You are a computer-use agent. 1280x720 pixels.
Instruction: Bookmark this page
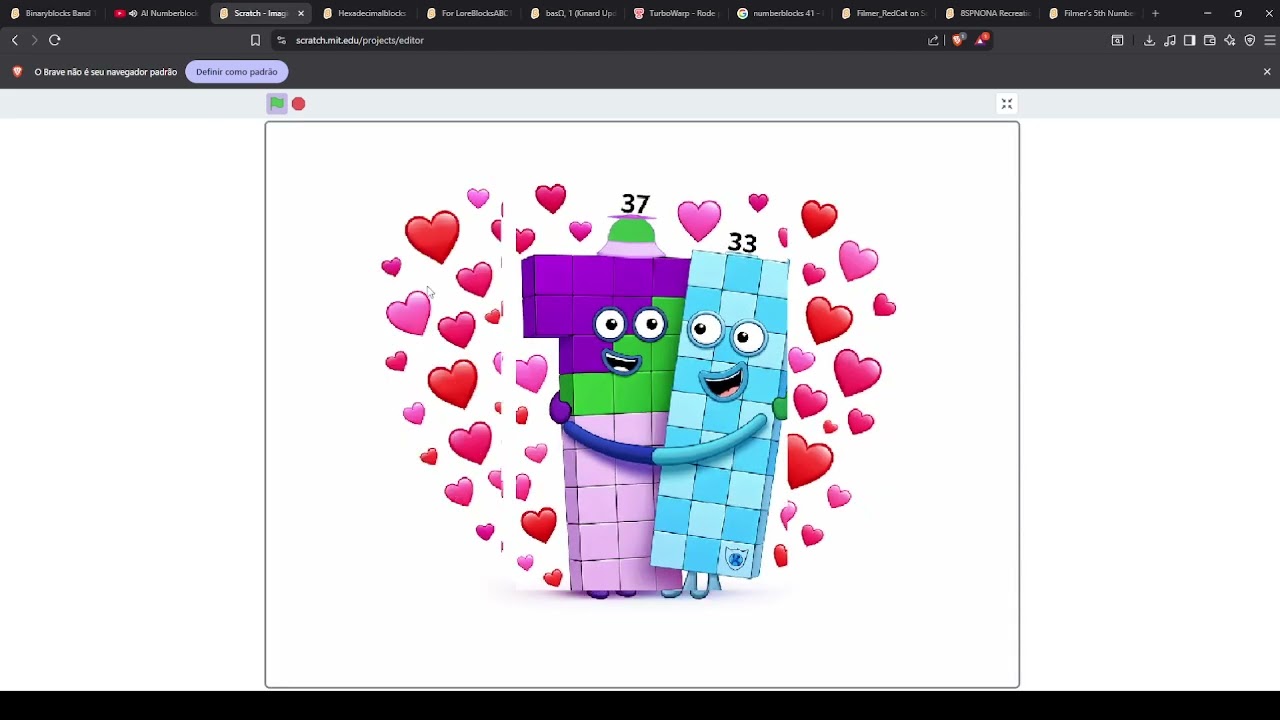click(255, 40)
